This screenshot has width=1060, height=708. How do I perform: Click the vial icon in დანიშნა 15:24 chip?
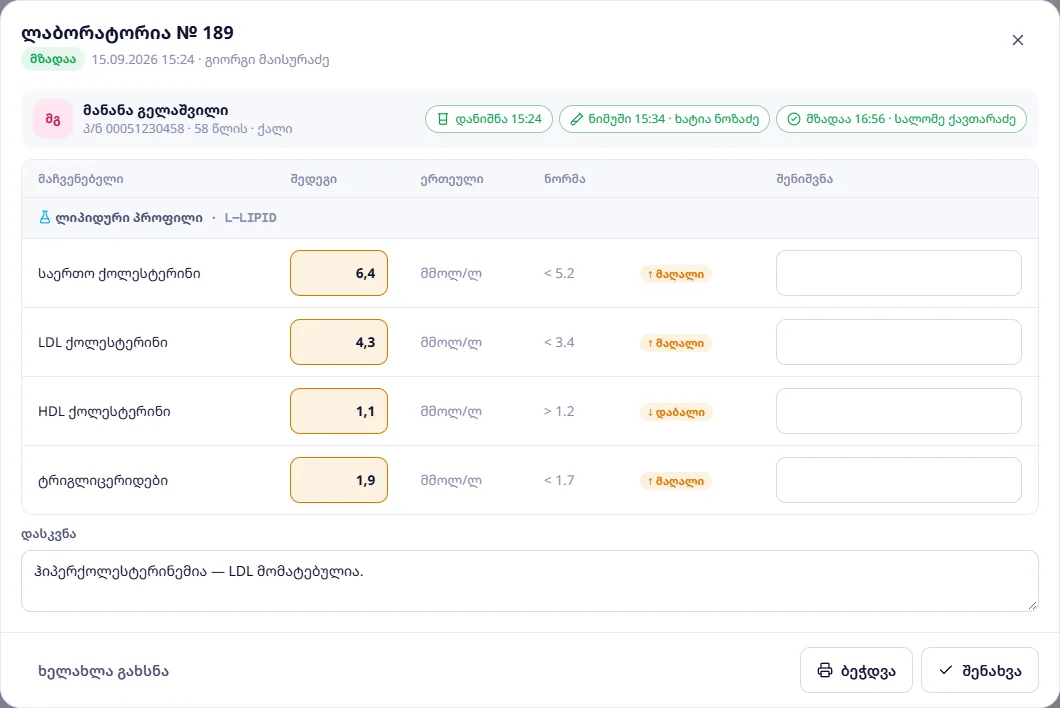point(443,119)
